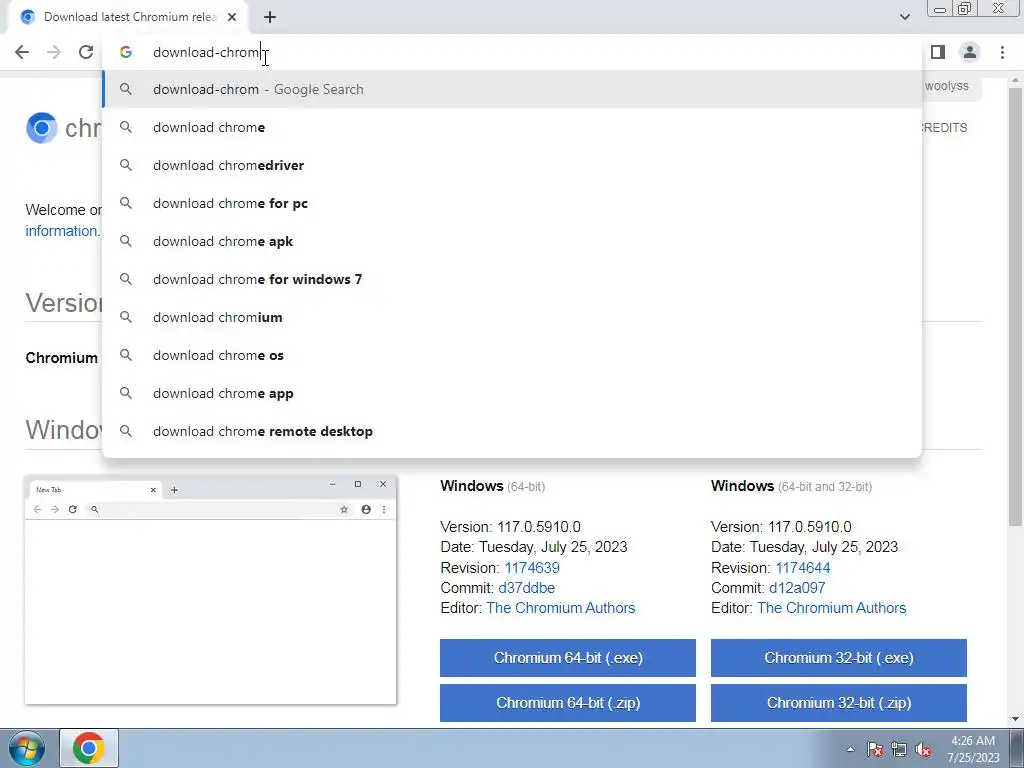Pick 'download chrome remote desktop' suggestion
Image resolution: width=1024 pixels, height=768 pixels.
(512, 431)
